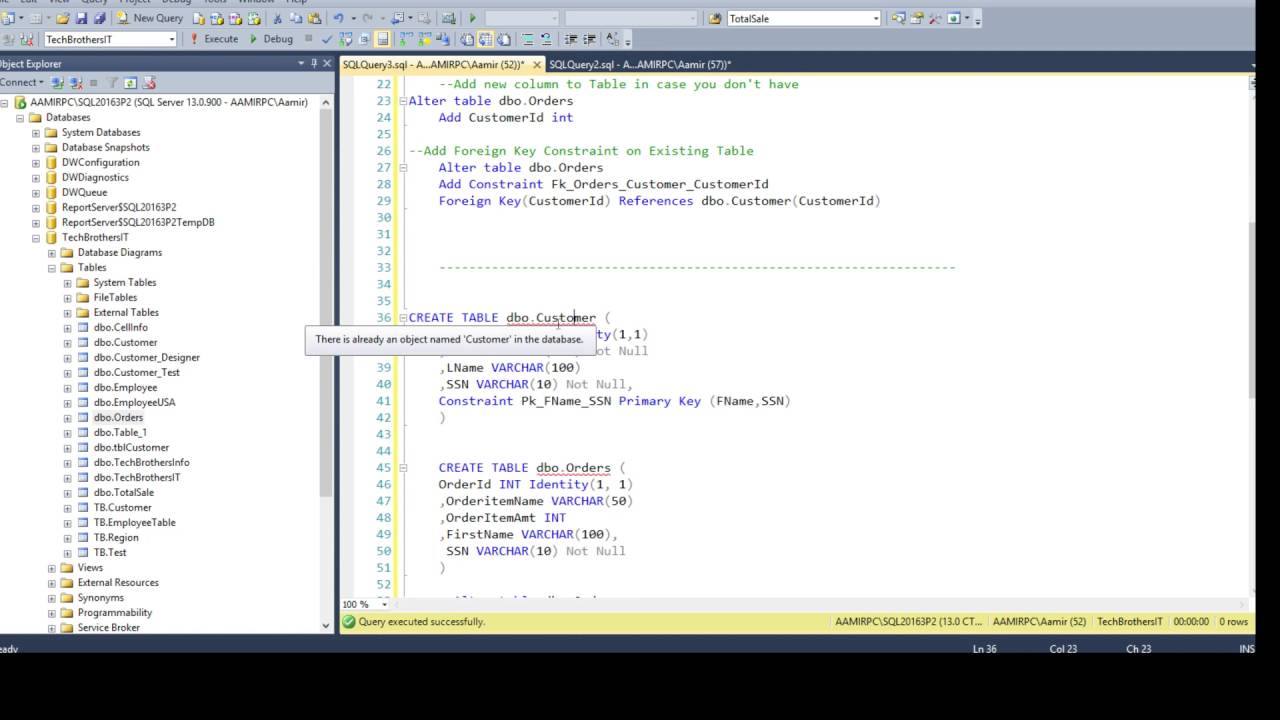1280x720 pixels.
Task: Click the editor vertical scrollbar
Action: pos(1250,310)
